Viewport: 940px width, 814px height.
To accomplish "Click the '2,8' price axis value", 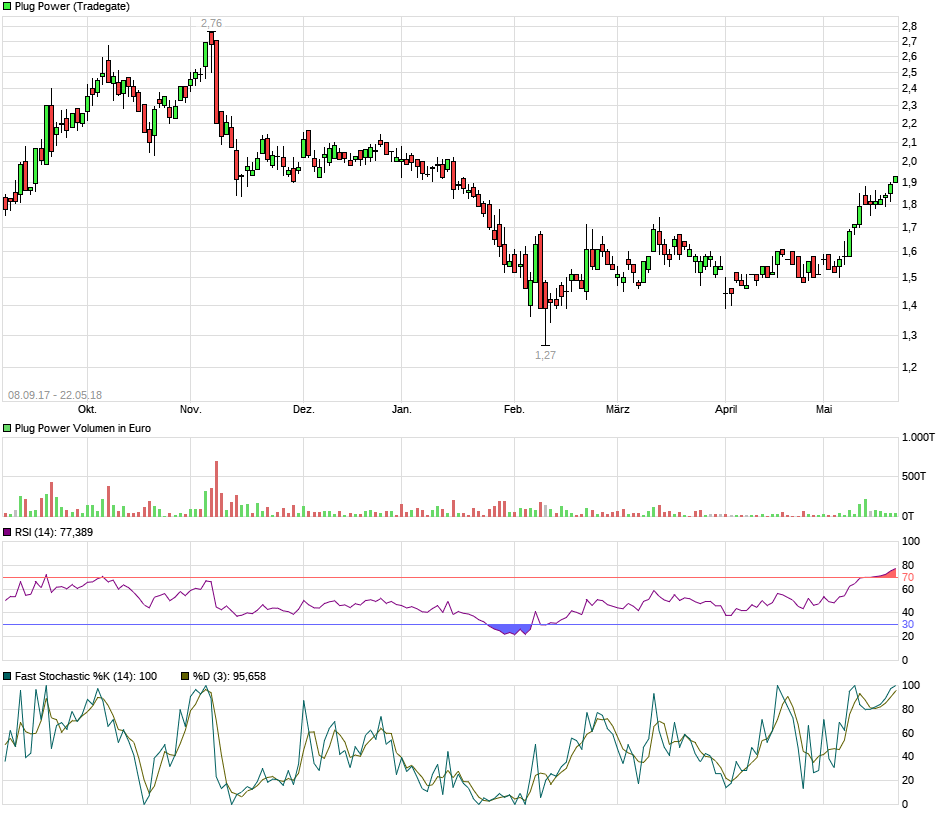I will coord(909,26).
